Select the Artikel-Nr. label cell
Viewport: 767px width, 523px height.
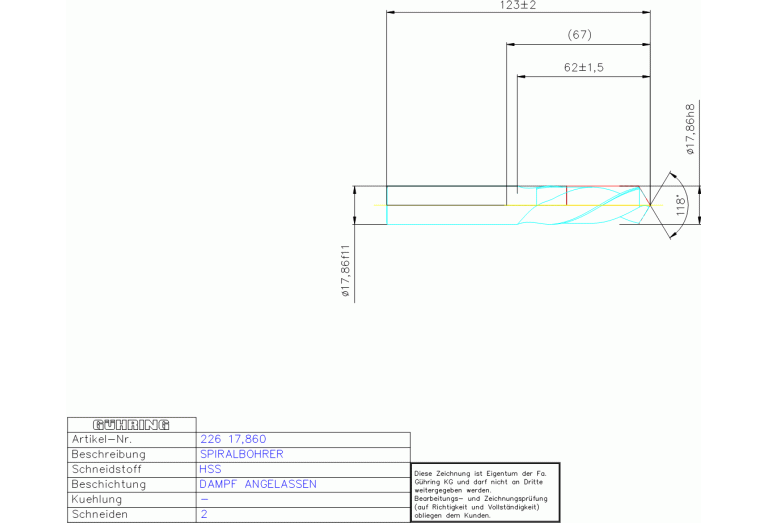102,439
